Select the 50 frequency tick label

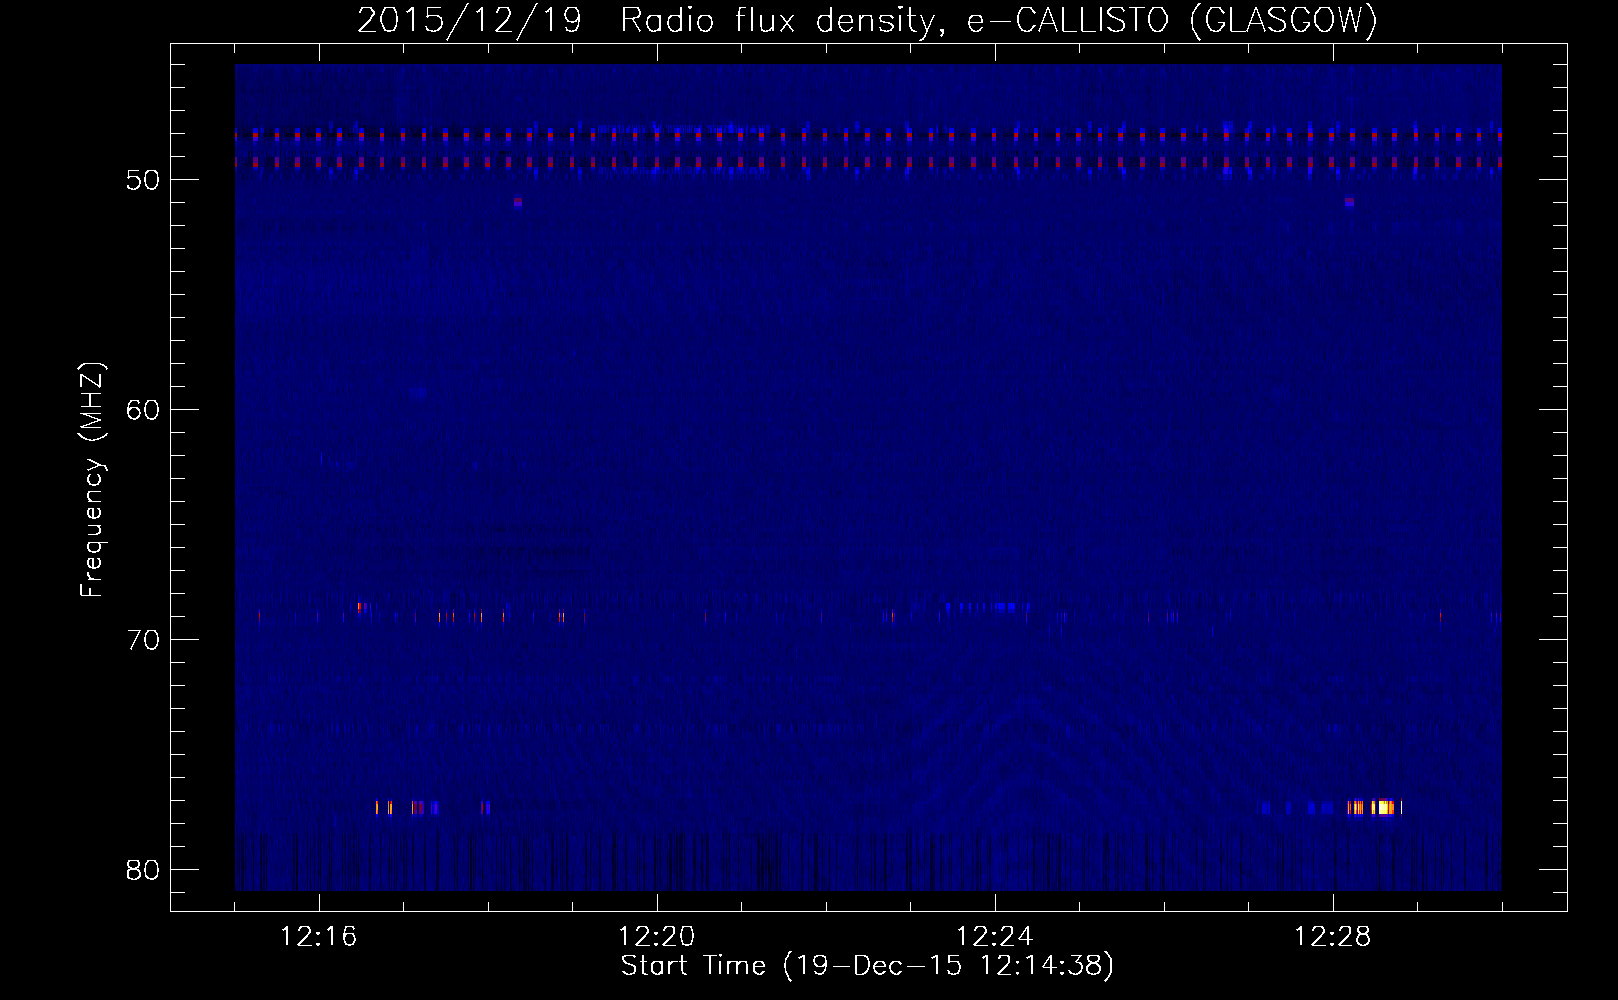point(144,181)
